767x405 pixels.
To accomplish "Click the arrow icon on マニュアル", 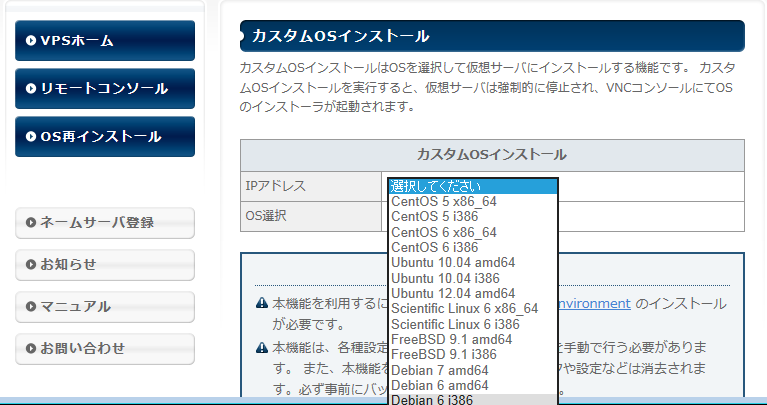I will pyautogui.click(x=31, y=307).
